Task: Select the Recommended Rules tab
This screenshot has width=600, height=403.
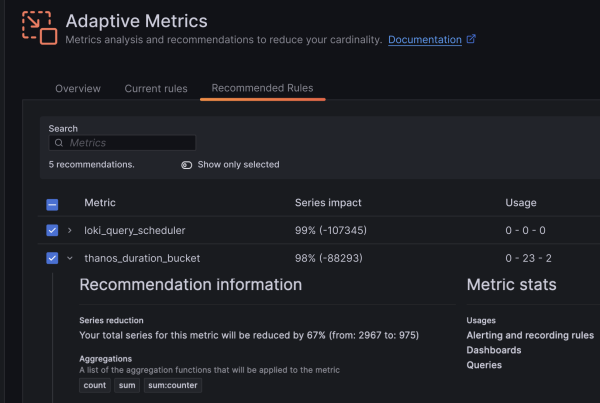Action: coord(262,89)
